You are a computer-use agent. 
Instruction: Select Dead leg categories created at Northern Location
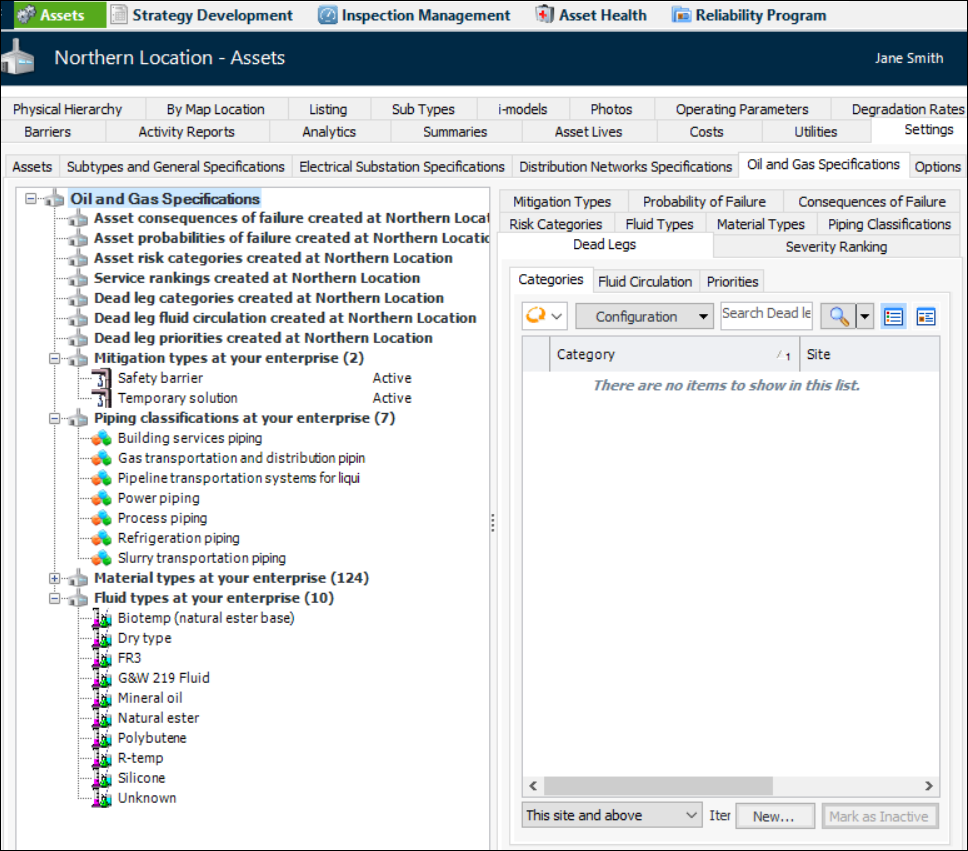pyautogui.click(x=269, y=298)
